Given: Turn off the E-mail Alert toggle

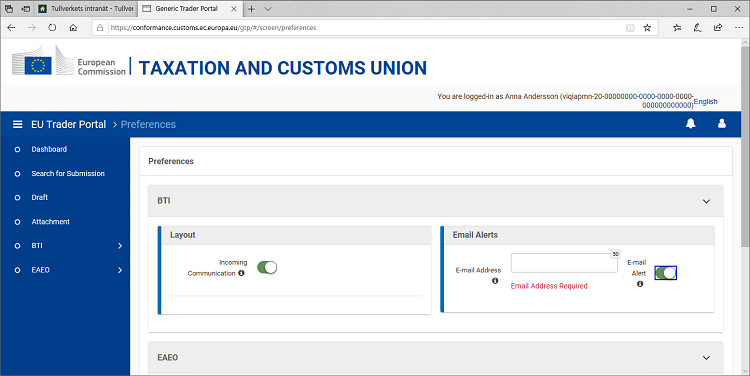Looking at the screenshot, I should tap(665, 273).
